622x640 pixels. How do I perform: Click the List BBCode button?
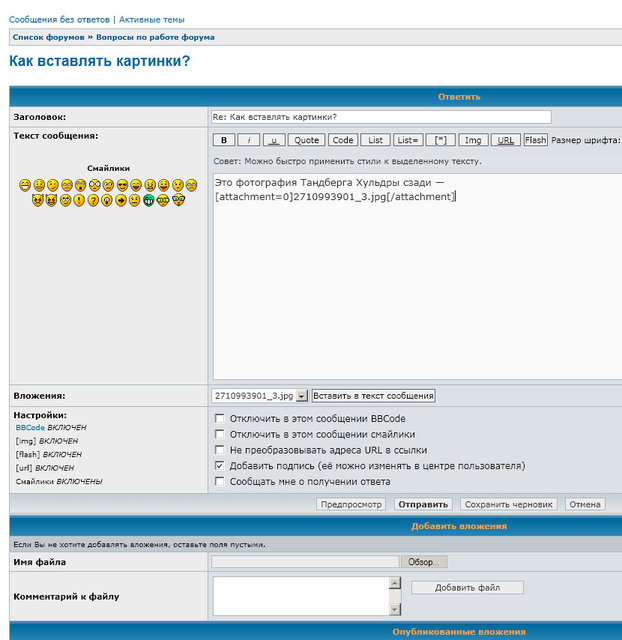click(375, 140)
